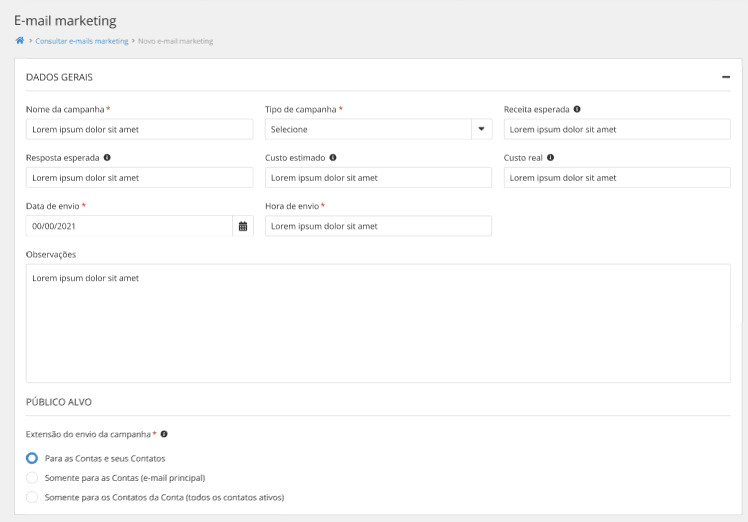Go to Consultar e-mails marketing breadcrumb

point(82,41)
